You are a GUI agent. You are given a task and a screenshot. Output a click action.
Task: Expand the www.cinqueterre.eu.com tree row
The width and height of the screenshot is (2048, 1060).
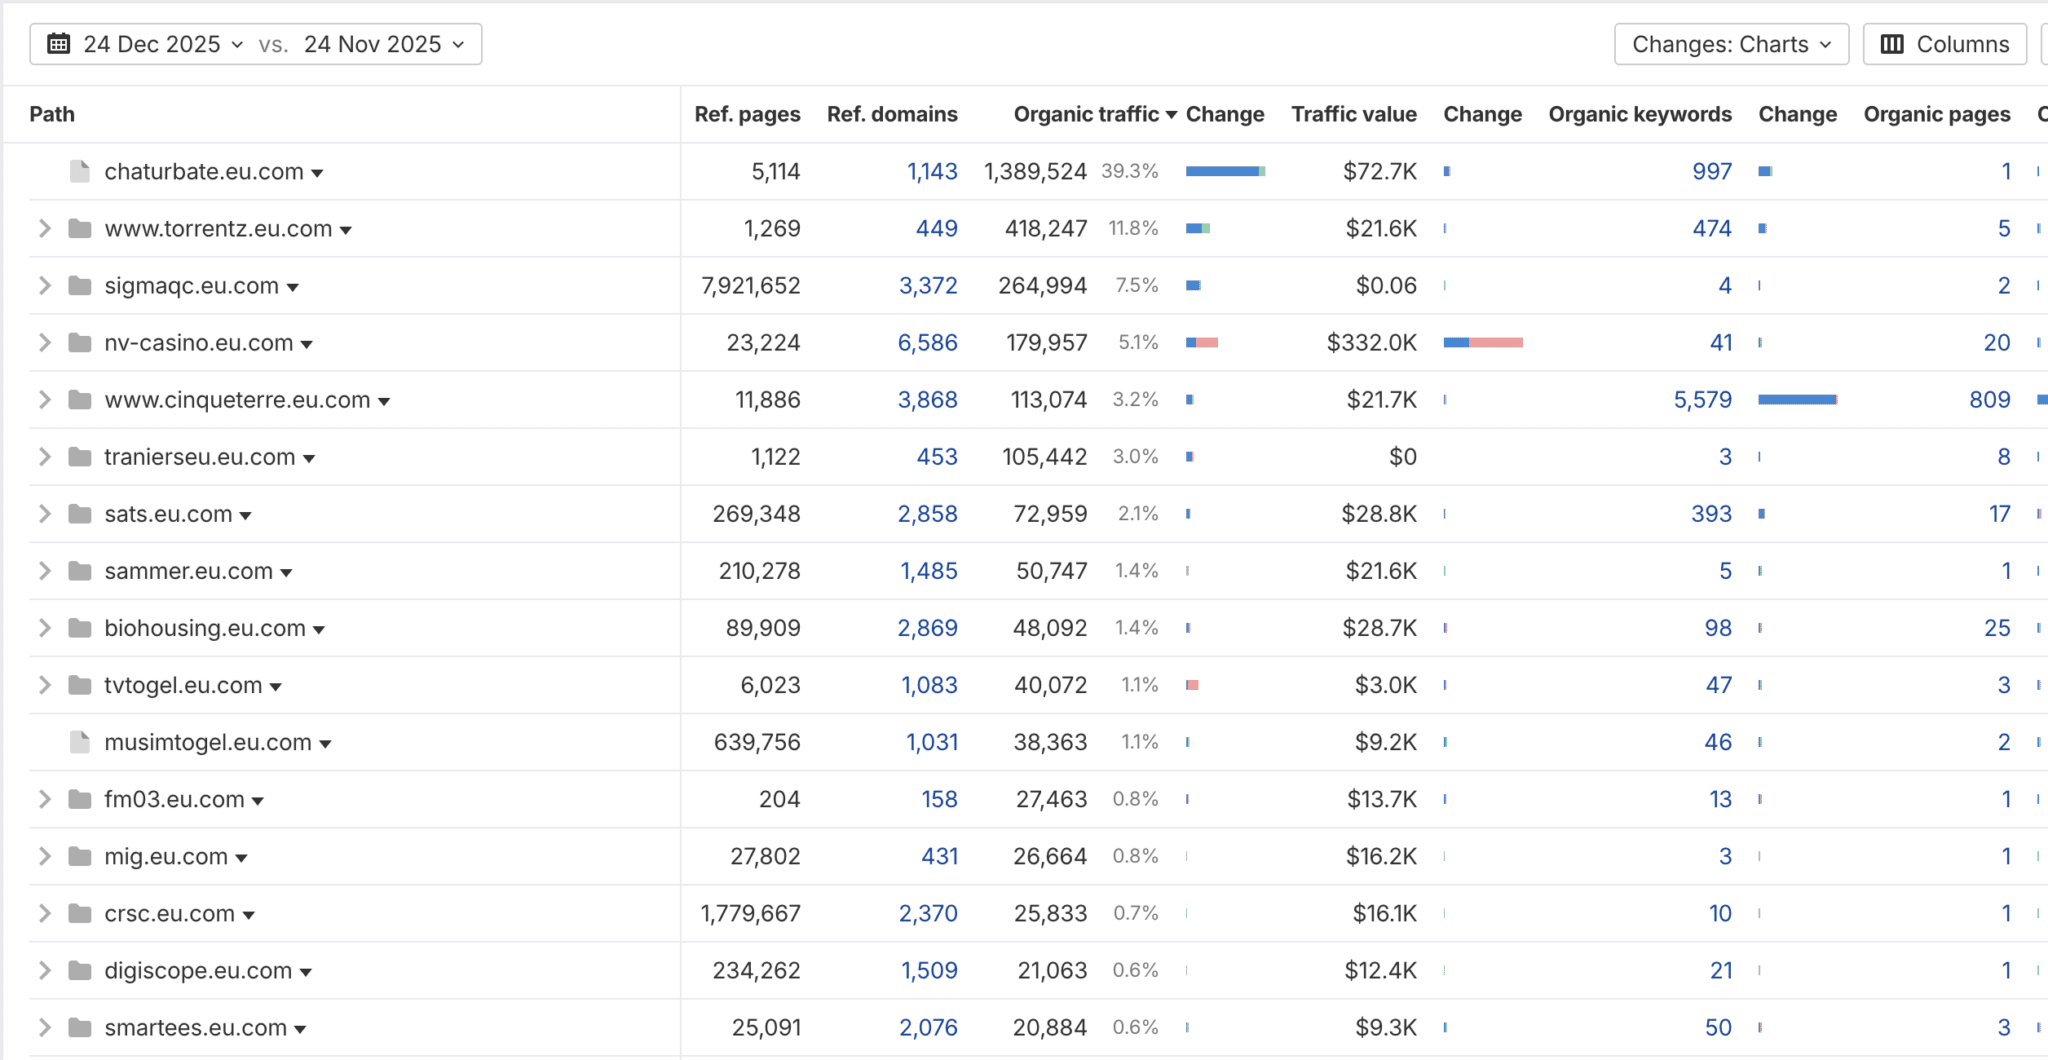(44, 400)
